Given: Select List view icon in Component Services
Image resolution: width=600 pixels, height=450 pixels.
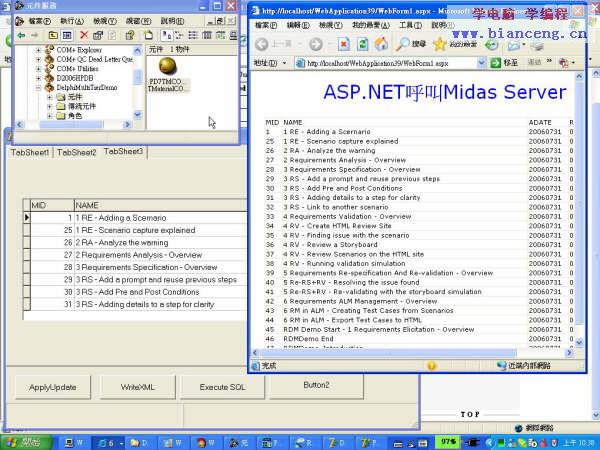Looking at the screenshot, I should [x=193, y=36].
